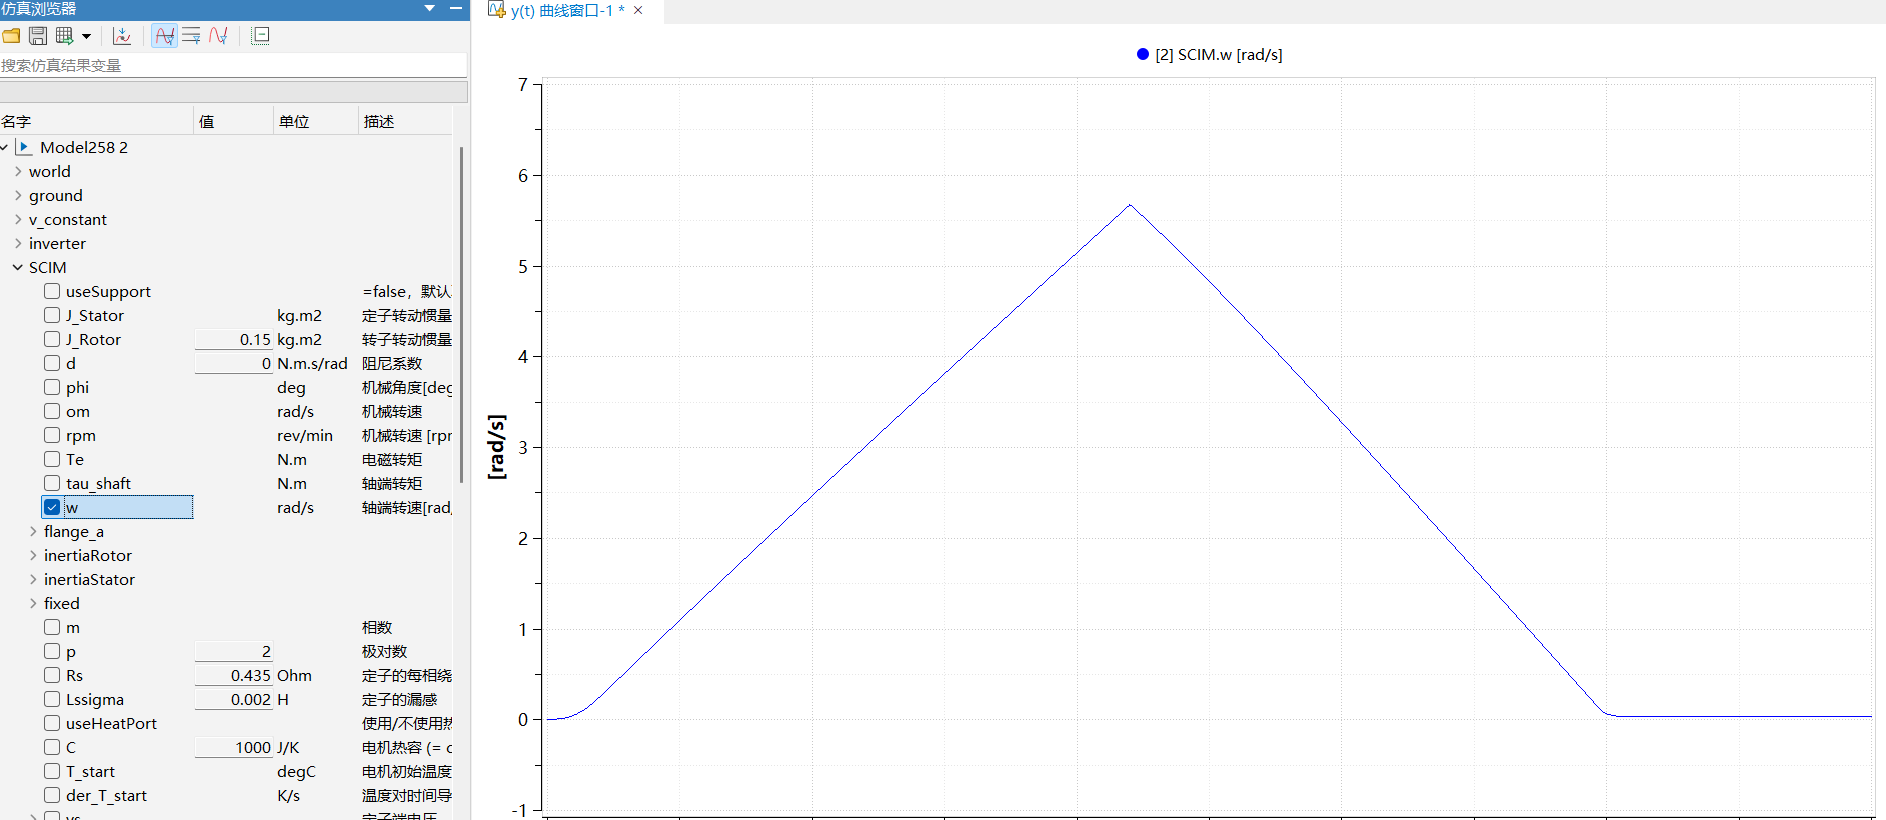Focus the search simulation variables field
1886x820 pixels.
point(233,65)
